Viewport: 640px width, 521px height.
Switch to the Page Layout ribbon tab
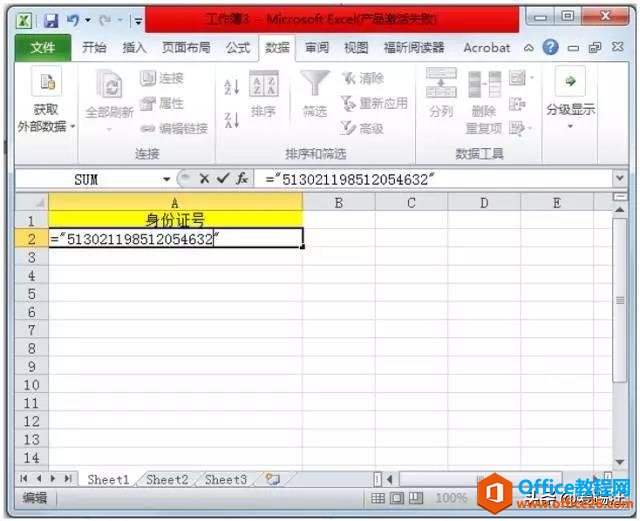pyautogui.click(x=186, y=48)
